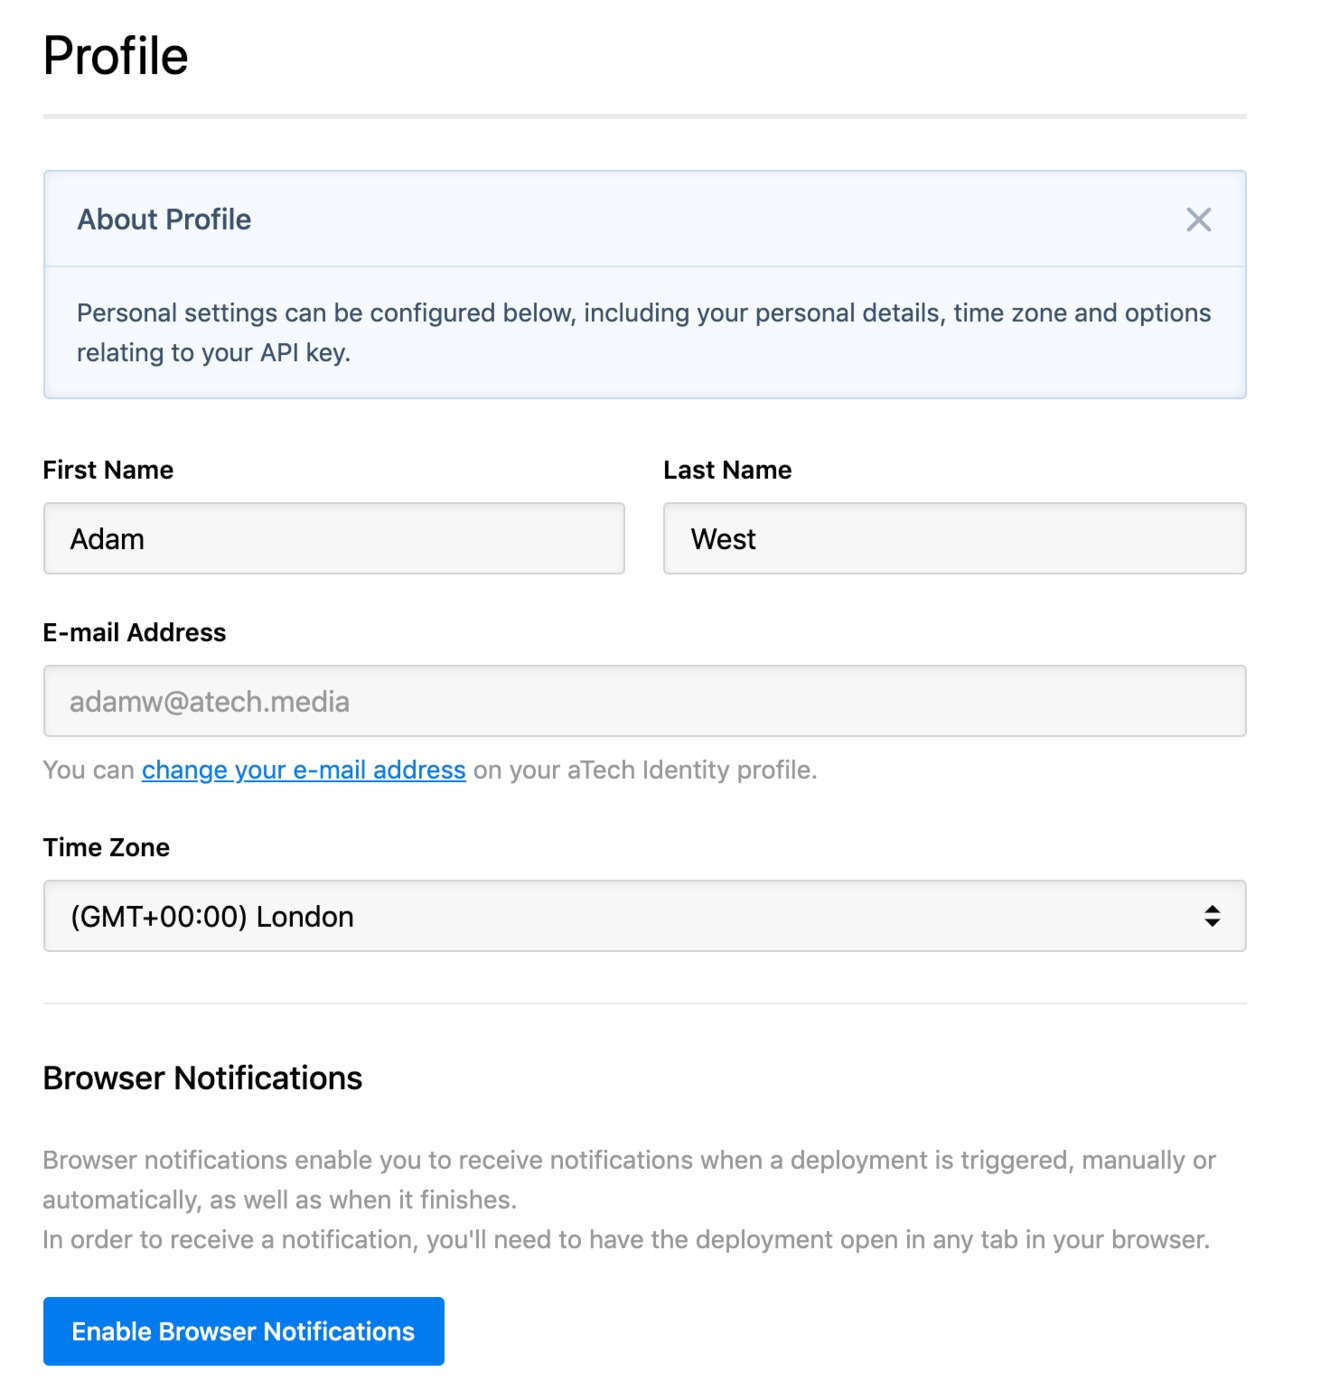
Task: Click the 'In order to receive a notification' sentence
Action: click(x=626, y=1240)
